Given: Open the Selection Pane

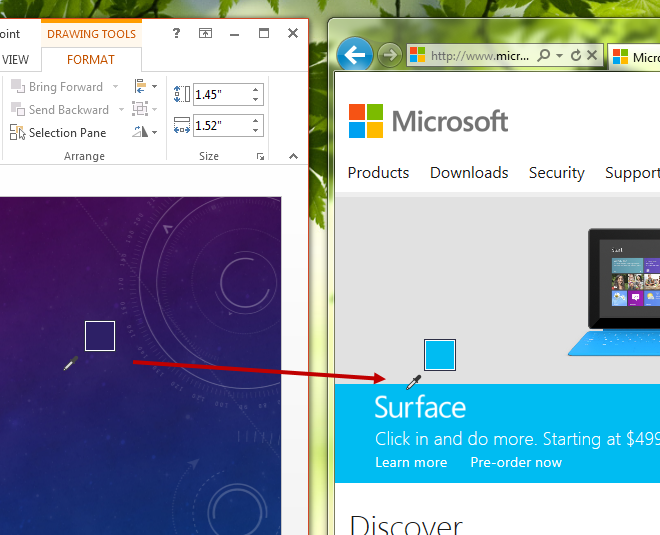Looking at the screenshot, I should [x=58, y=132].
